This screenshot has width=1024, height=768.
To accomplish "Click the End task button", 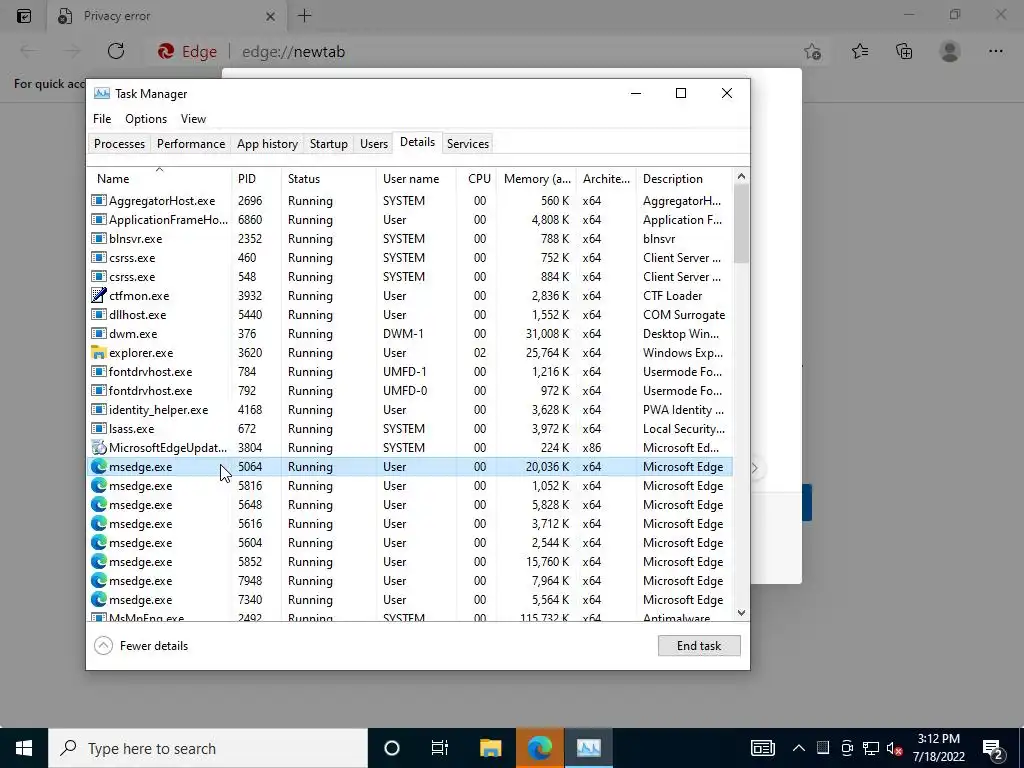I will click(699, 646).
